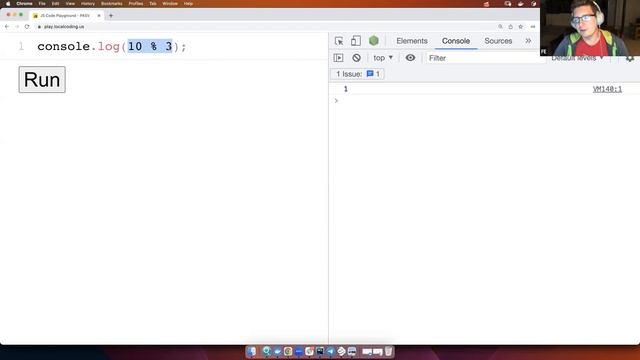Open the Telegram app in the Dock
The image size is (640, 360).
pyautogui.click(x=330, y=351)
